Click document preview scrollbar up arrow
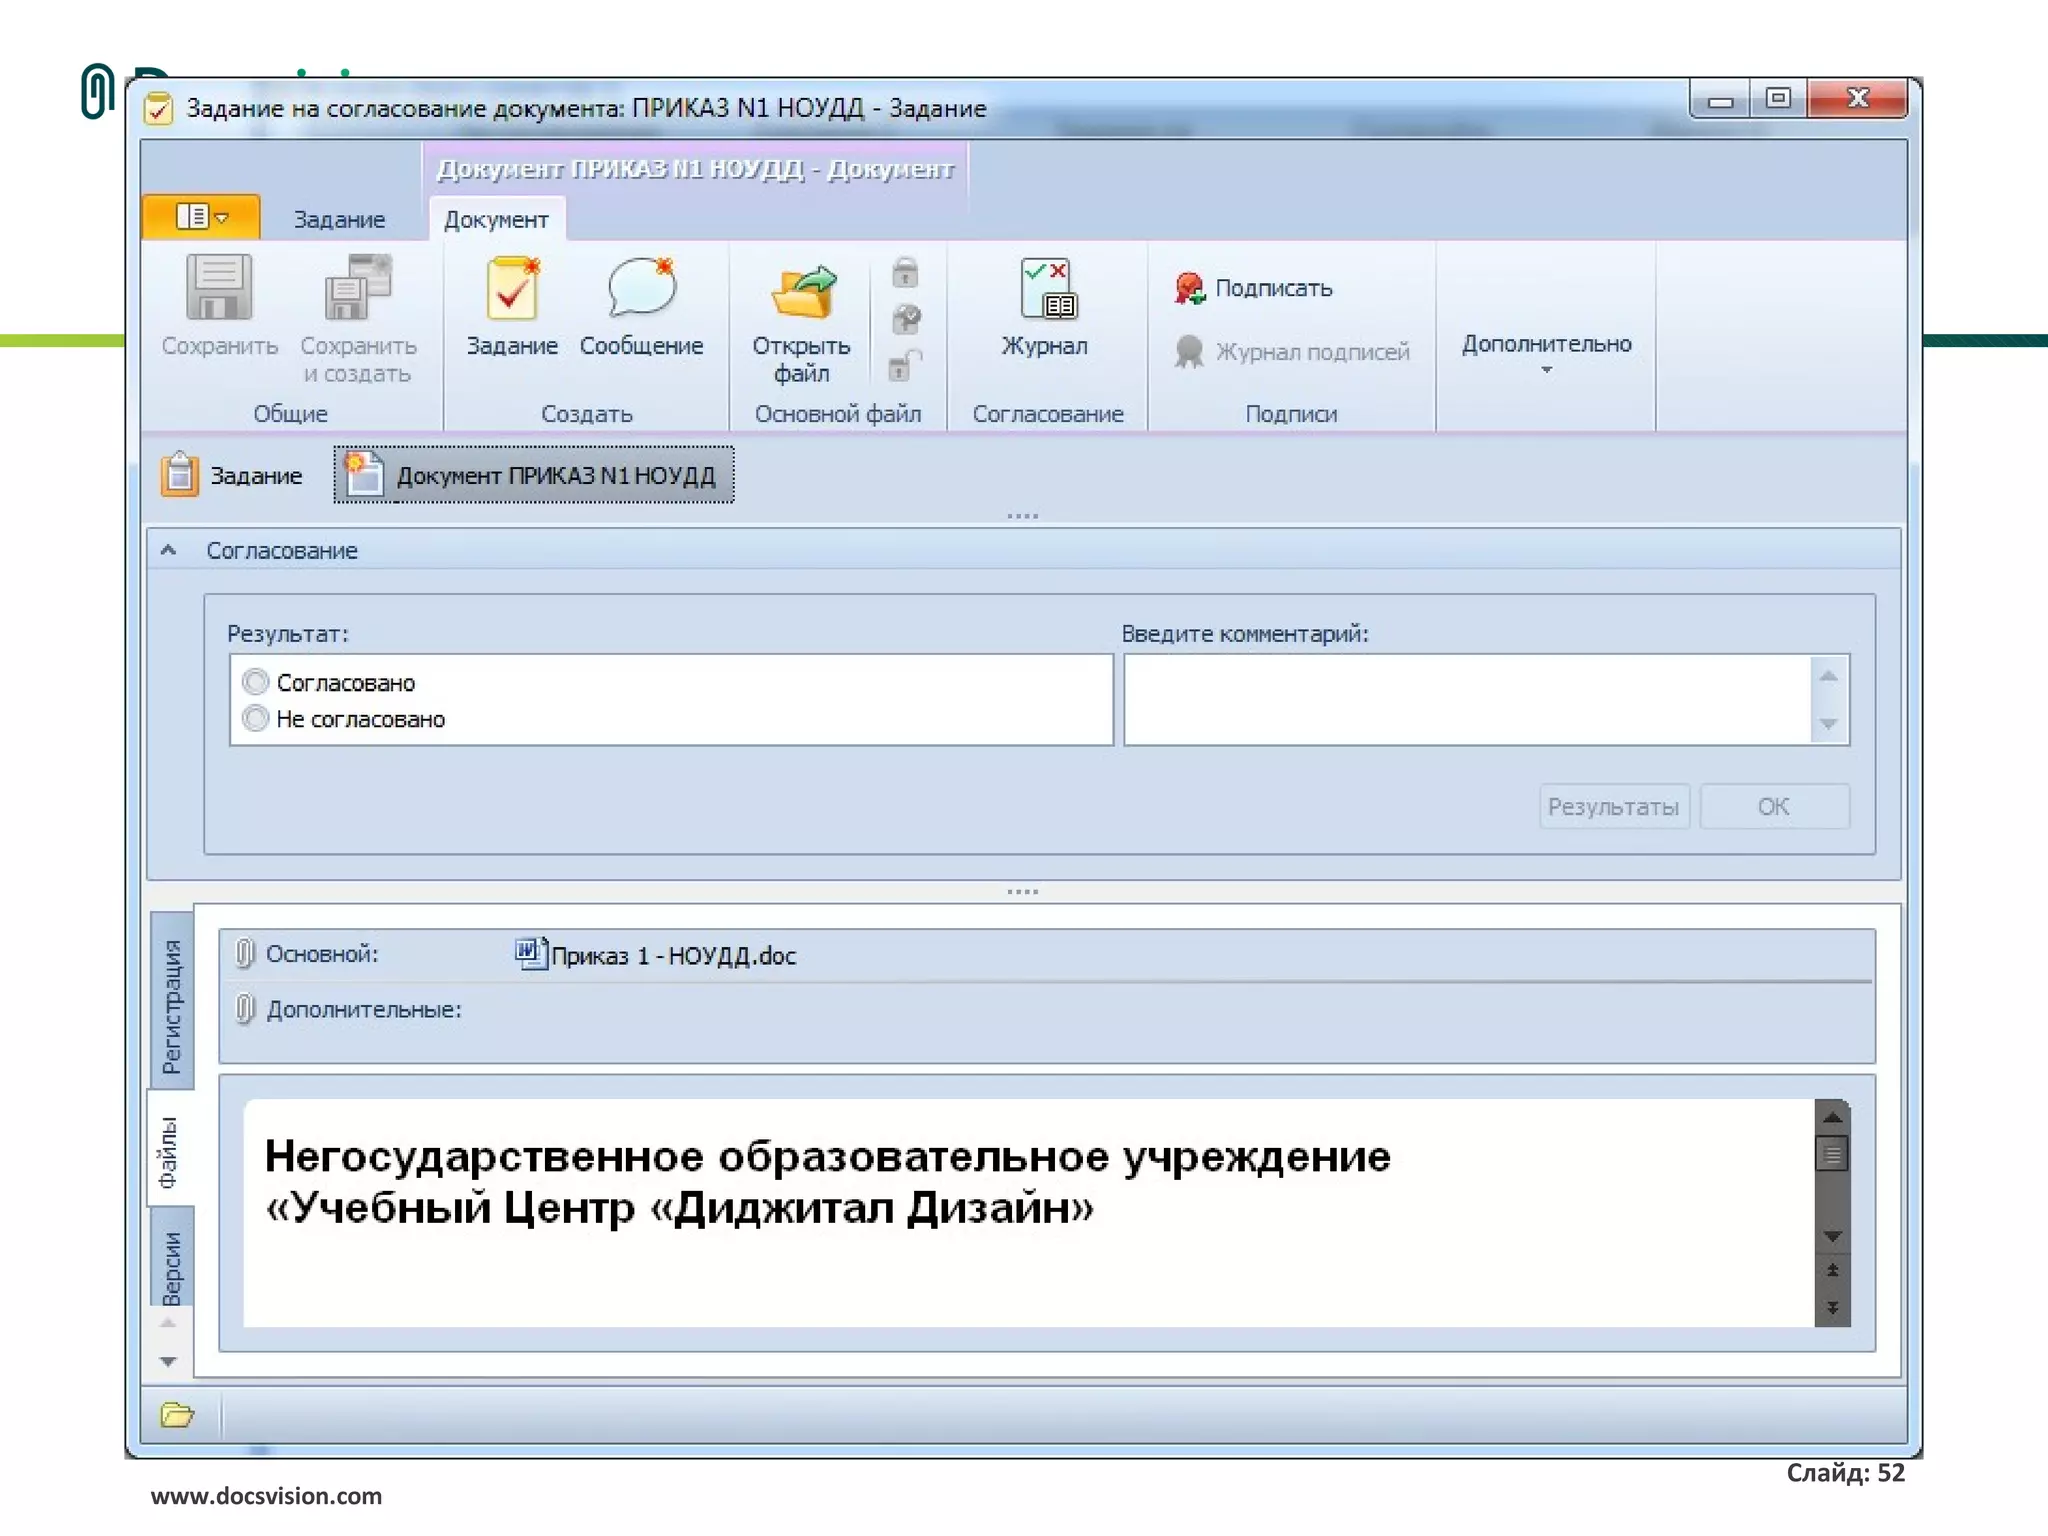 pos(1832,1116)
